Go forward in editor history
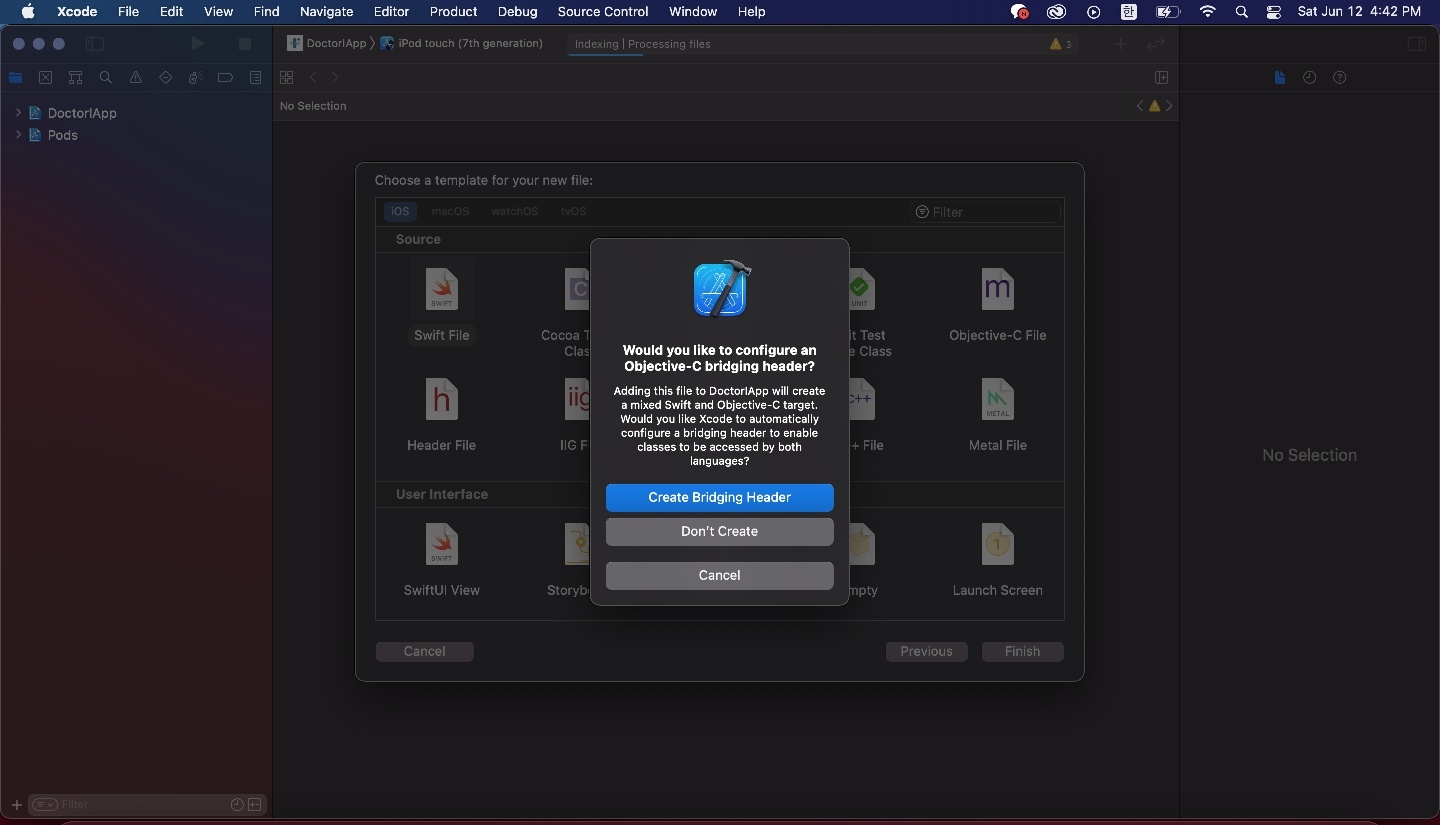Image resolution: width=1440 pixels, height=825 pixels. coord(335,78)
